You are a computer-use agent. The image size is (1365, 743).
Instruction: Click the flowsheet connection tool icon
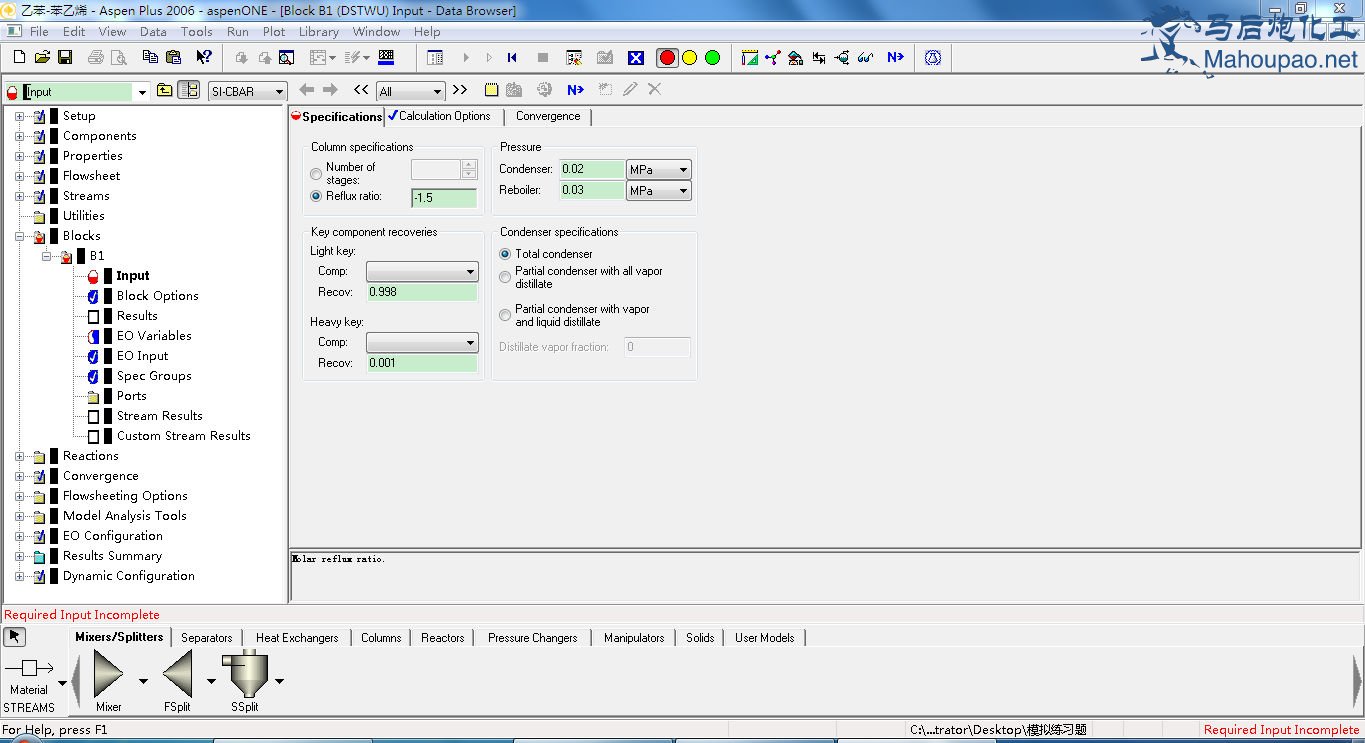[x=772, y=58]
